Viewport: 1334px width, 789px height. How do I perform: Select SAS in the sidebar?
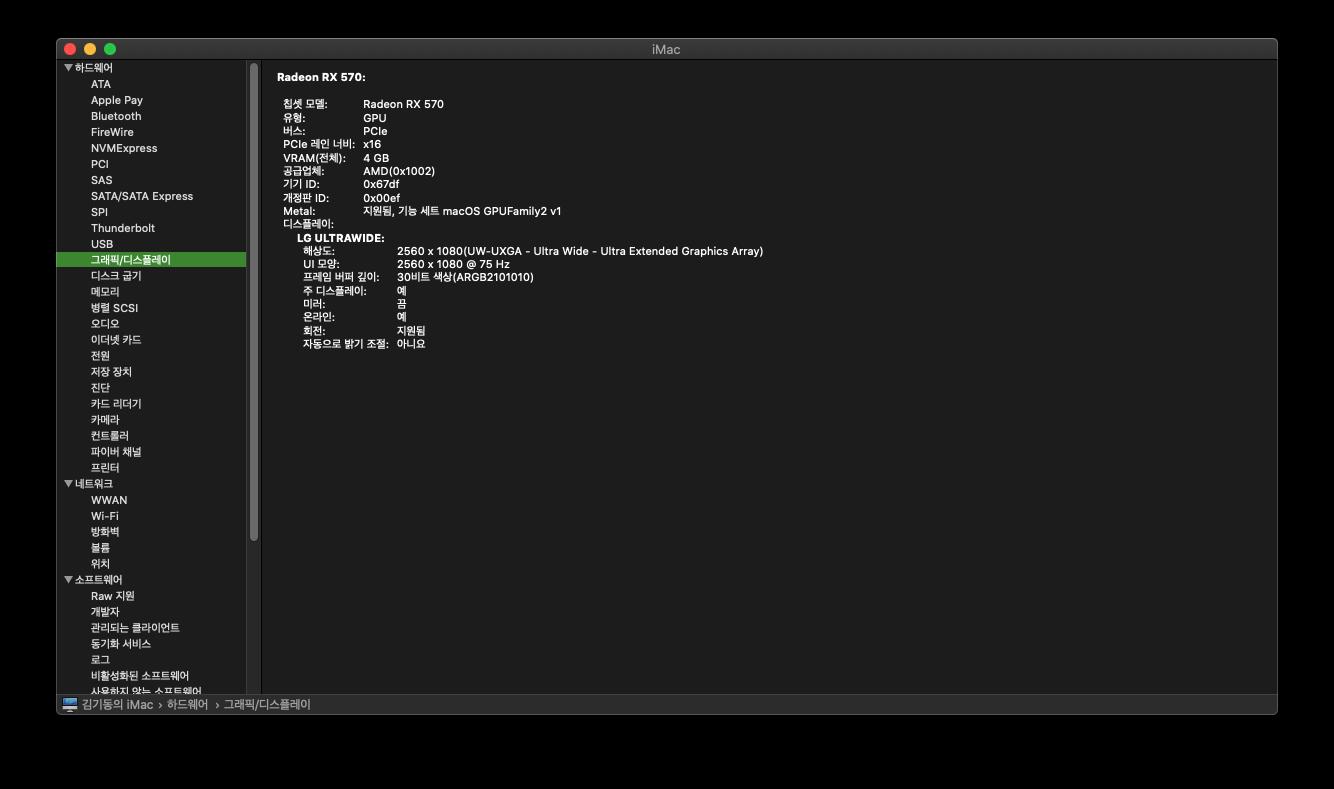coord(102,180)
